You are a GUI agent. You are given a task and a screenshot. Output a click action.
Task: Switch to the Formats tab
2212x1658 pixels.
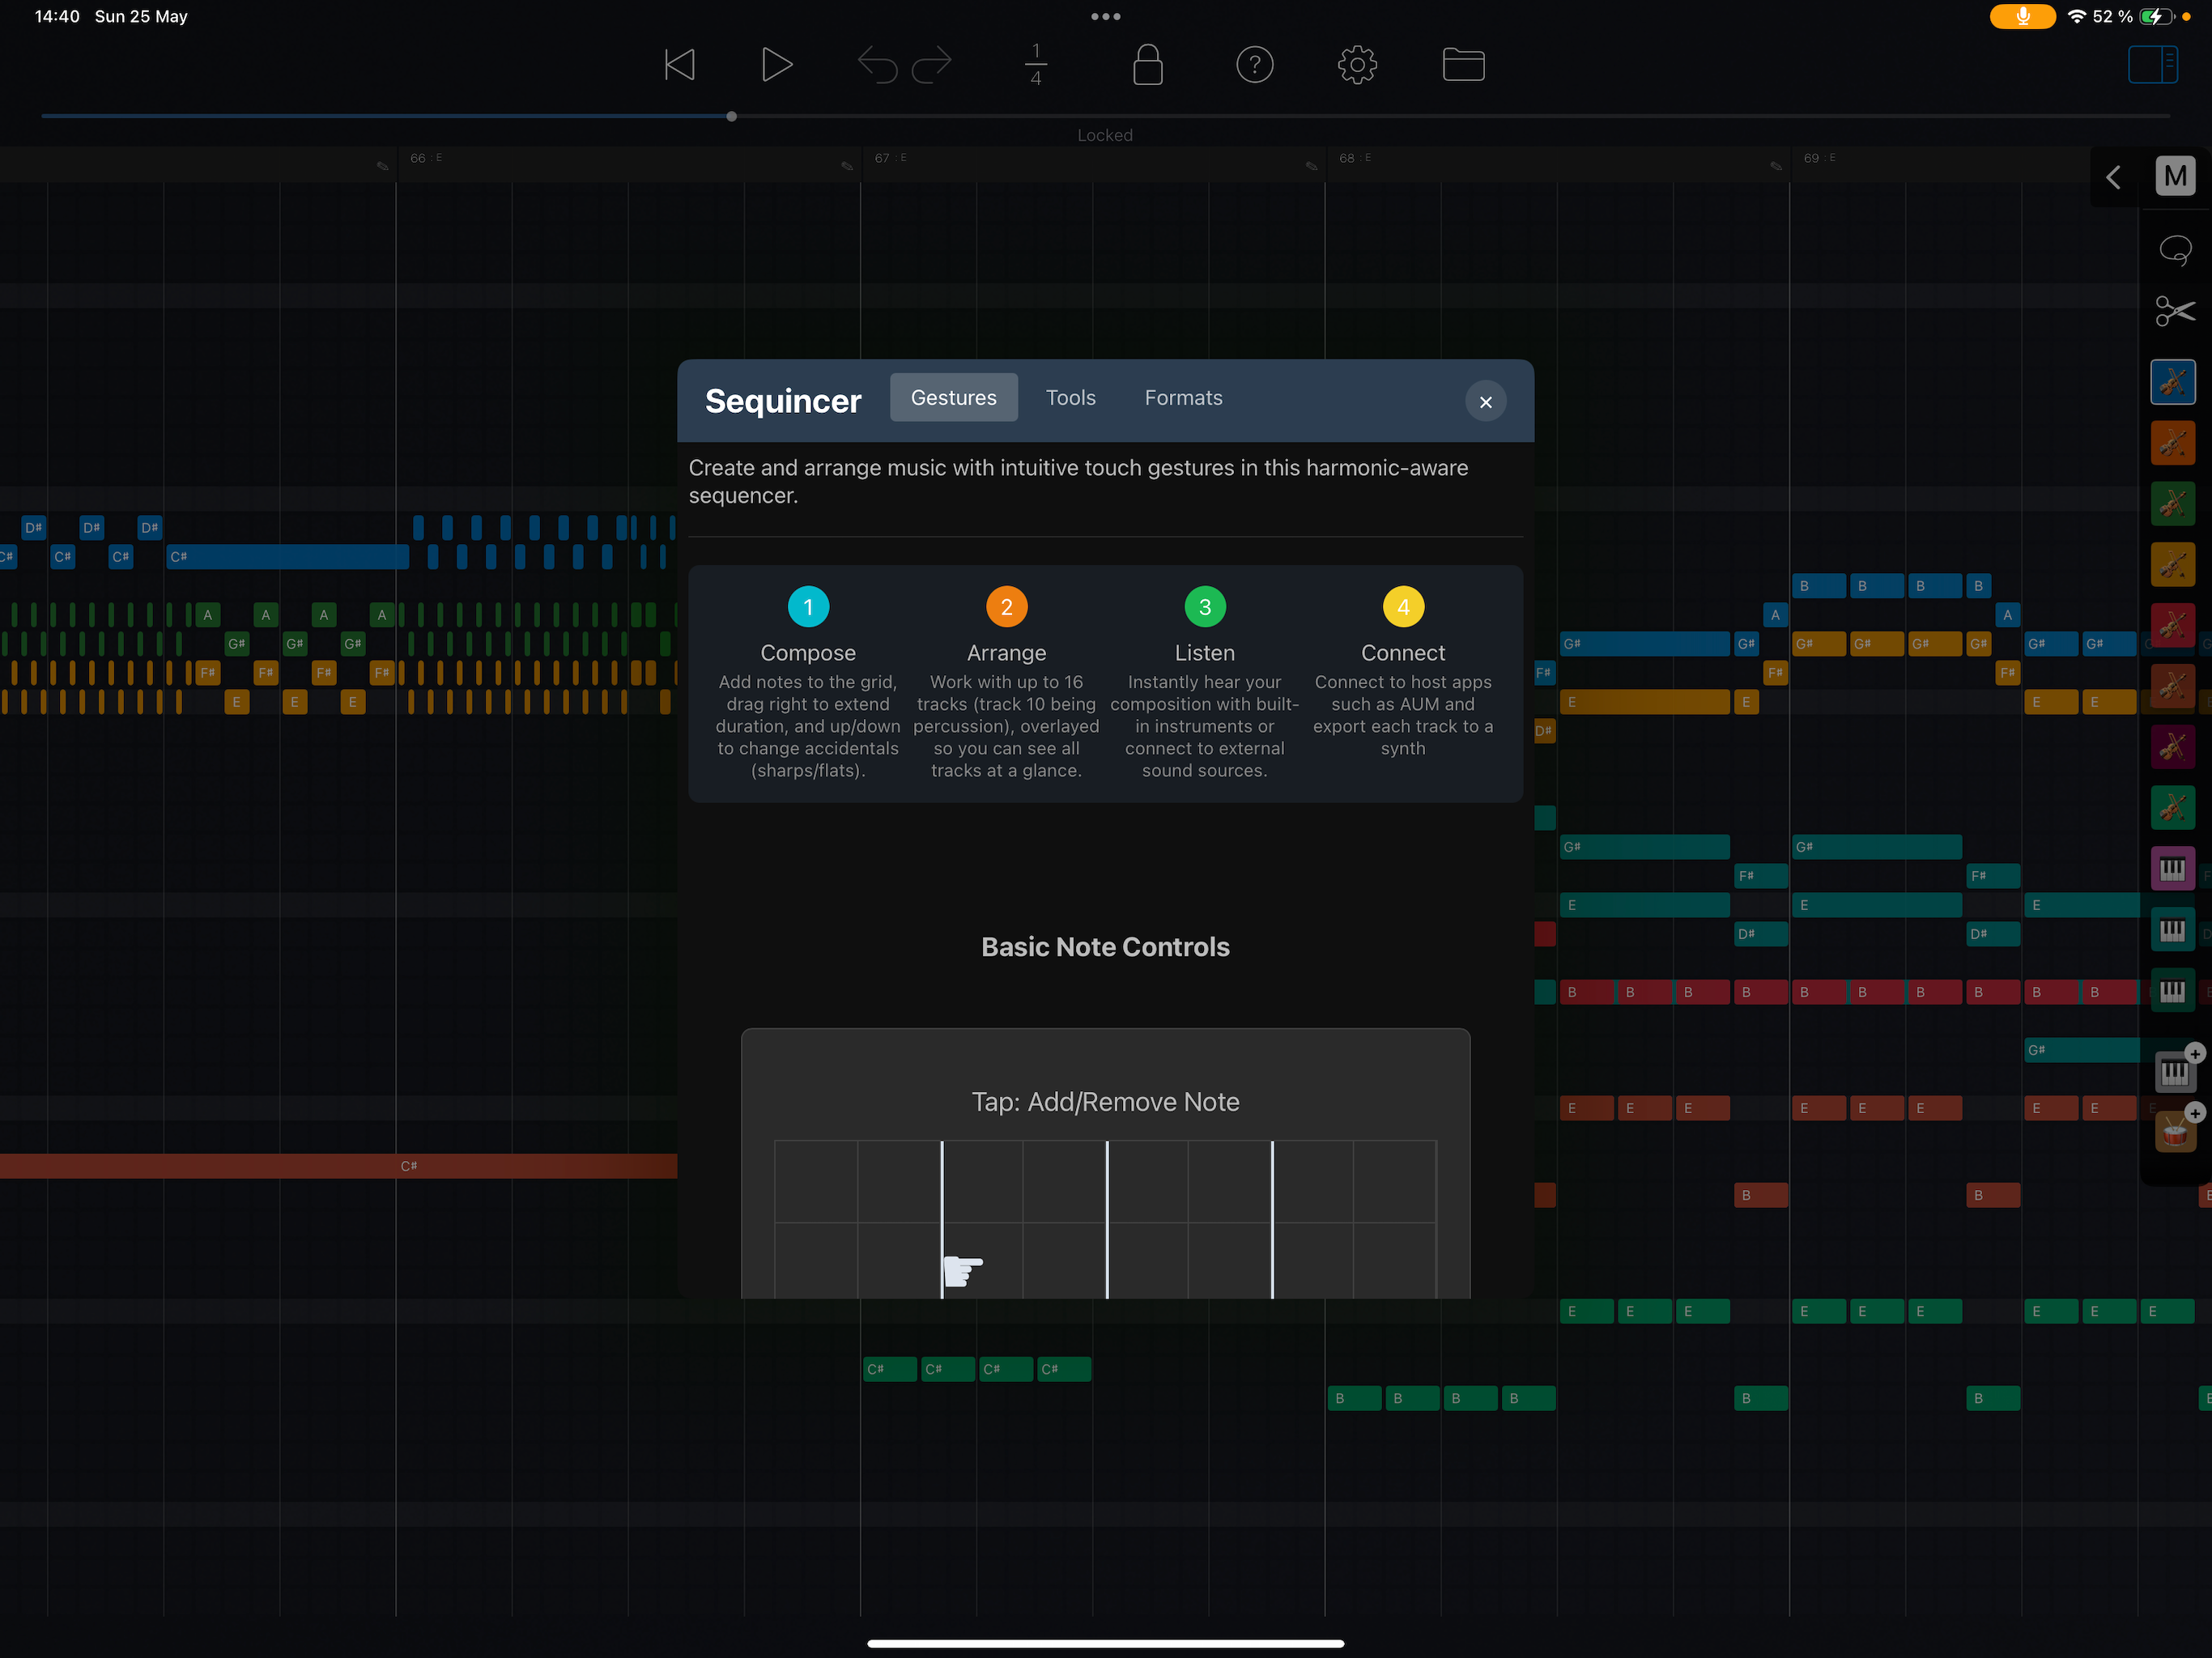tap(1183, 398)
